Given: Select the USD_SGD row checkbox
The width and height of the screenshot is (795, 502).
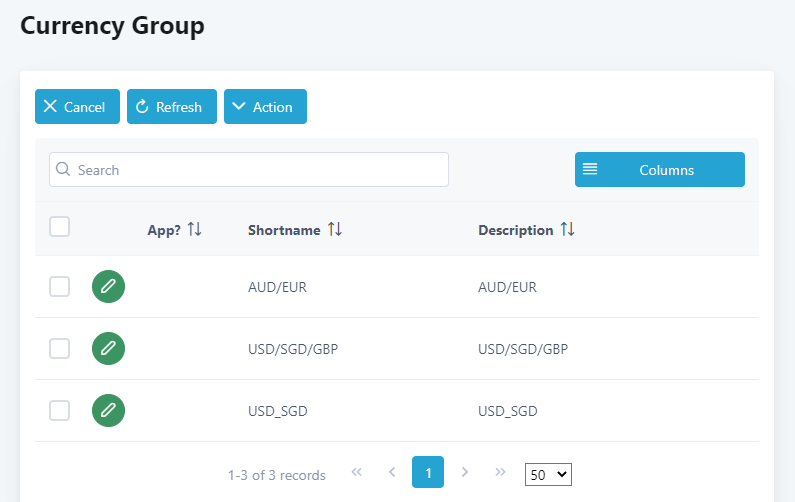Looking at the screenshot, I should pos(60,409).
